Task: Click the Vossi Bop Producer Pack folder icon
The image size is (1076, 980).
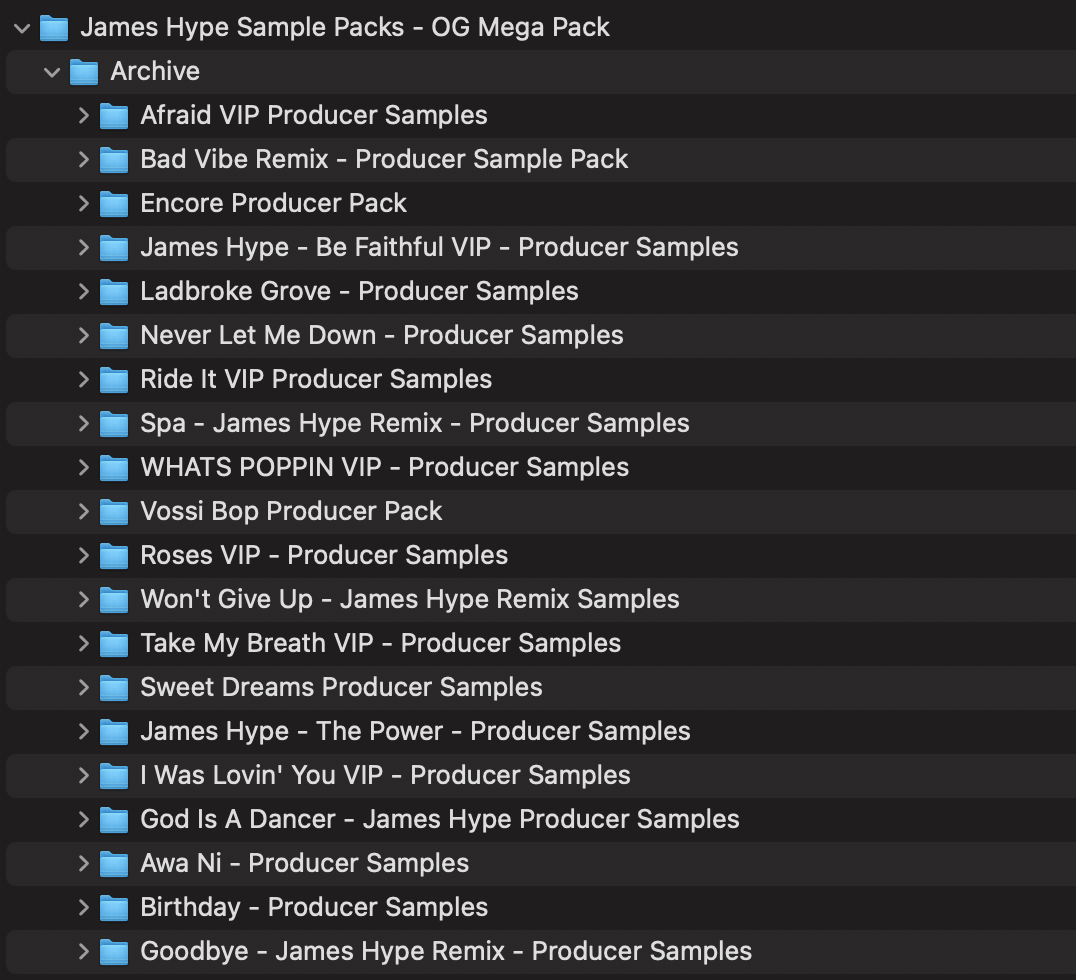Action: tap(114, 511)
